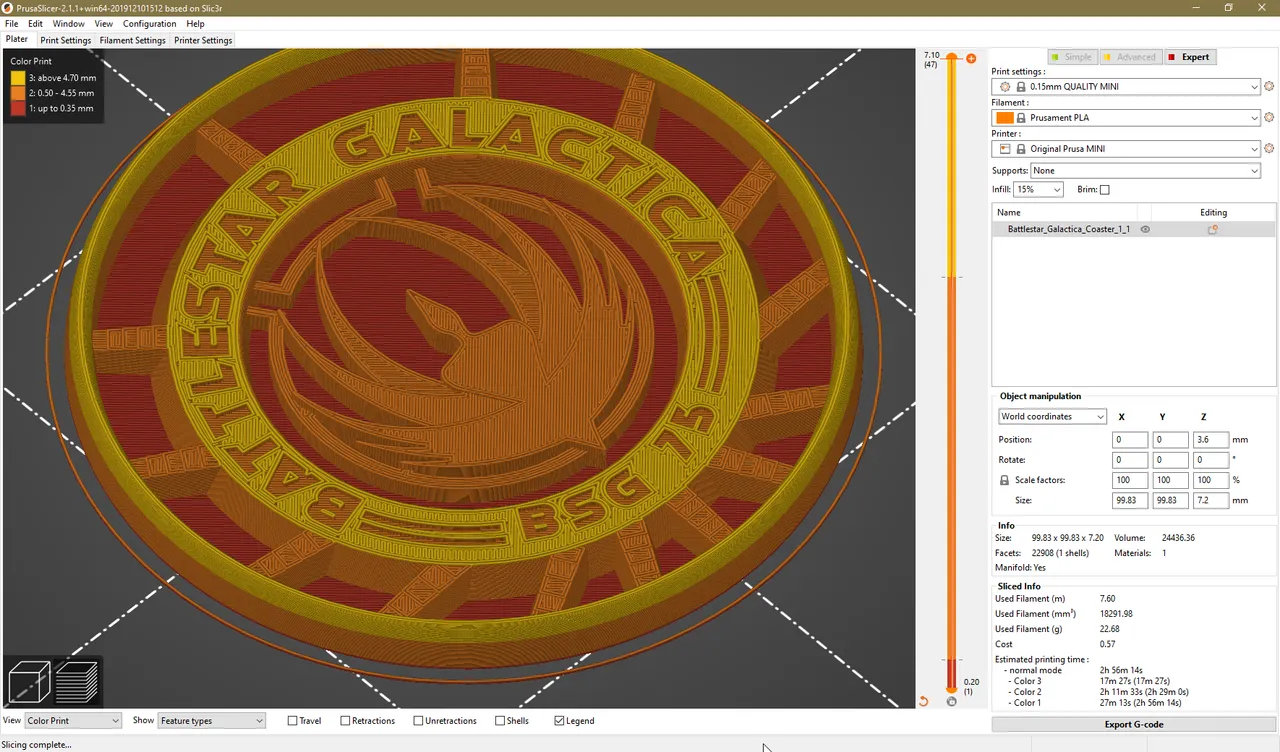
Task: Switch to the Printer Settings tab
Action: pos(203,41)
